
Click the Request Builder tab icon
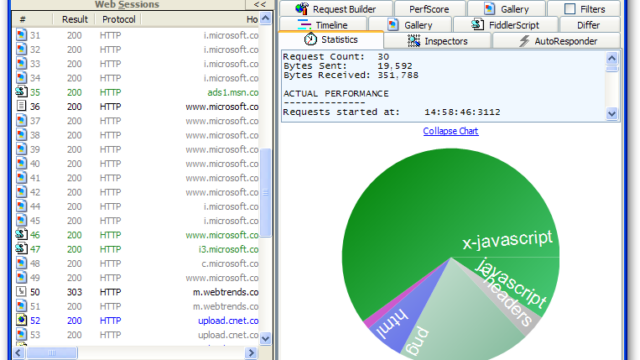coord(302,8)
